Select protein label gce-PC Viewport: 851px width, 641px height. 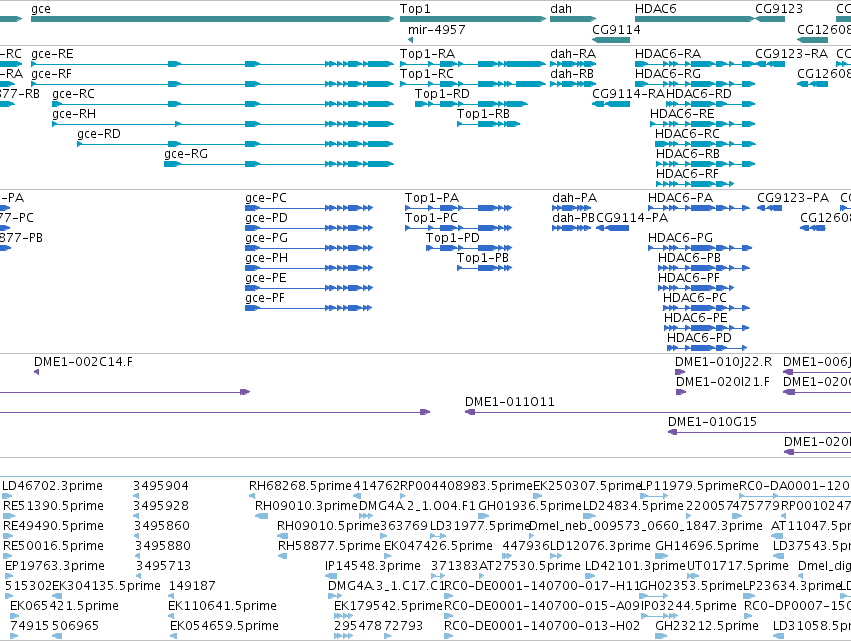(266, 198)
